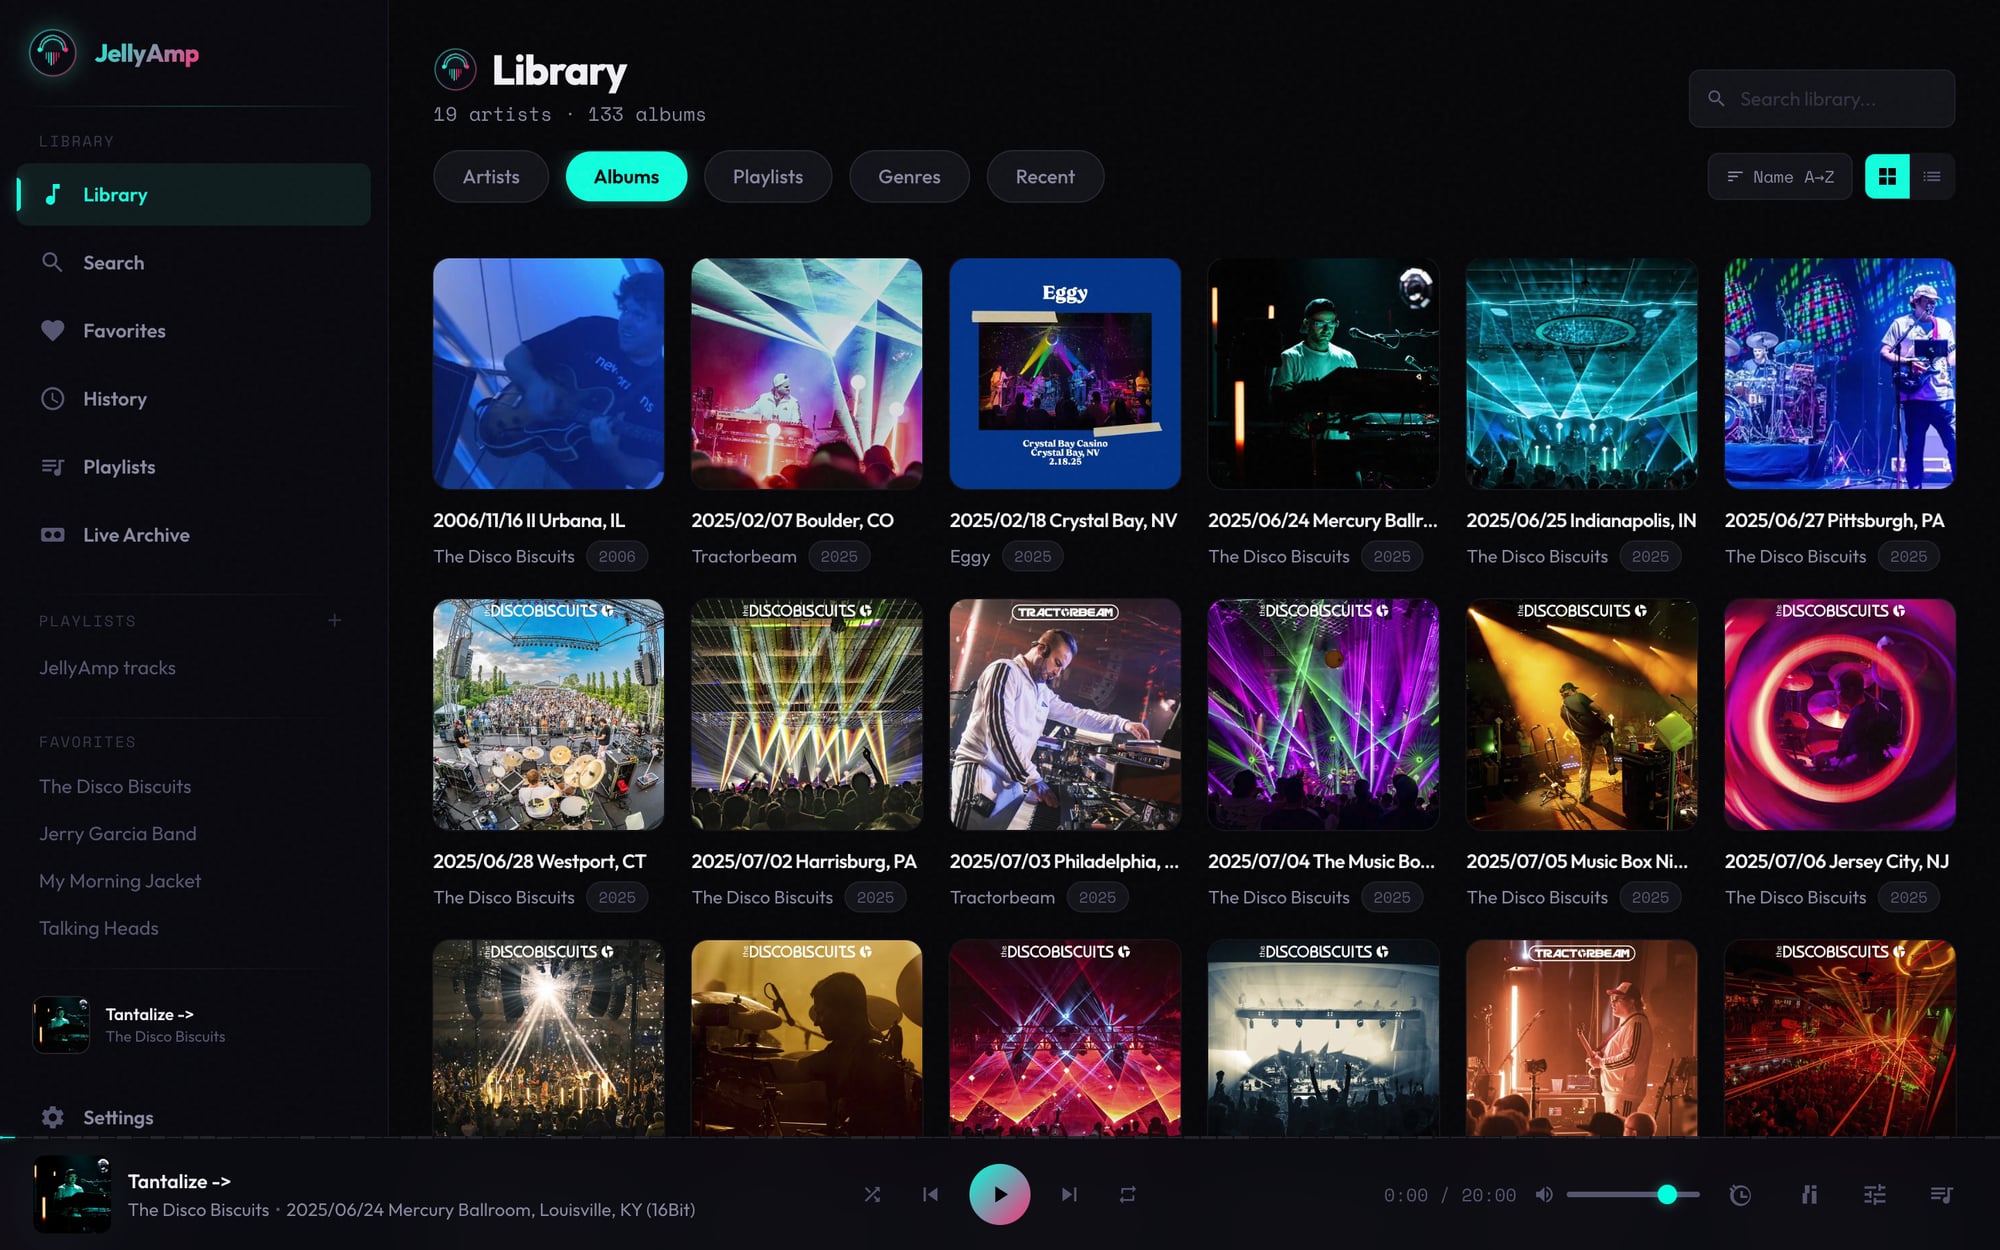This screenshot has height=1250, width=2000.
Task: Toggle repeat mode in player bar
Action: tap(1128, 1194)
